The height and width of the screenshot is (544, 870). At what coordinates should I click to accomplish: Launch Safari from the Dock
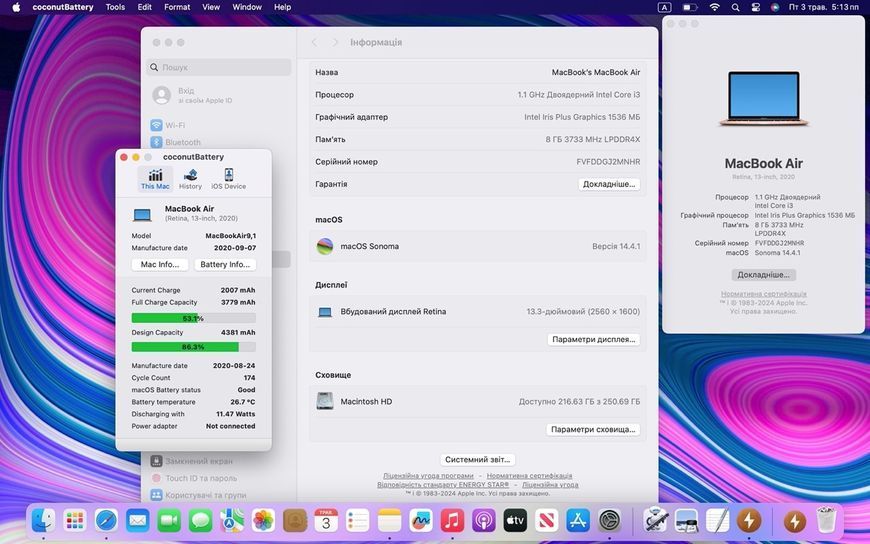tap(106, 521)
